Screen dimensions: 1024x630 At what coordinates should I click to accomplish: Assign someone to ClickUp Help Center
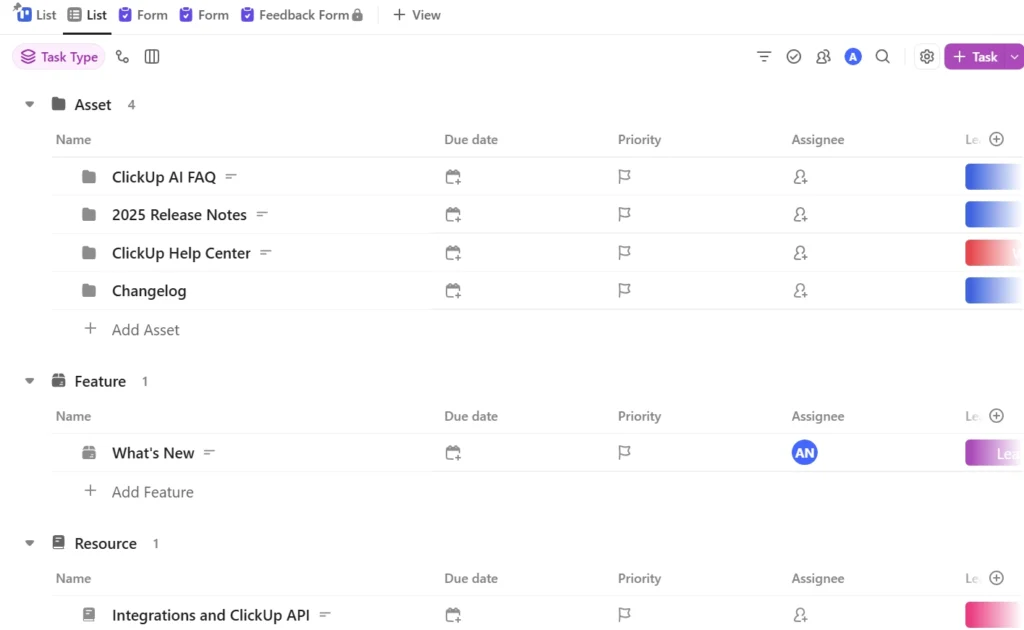(800, 253)
